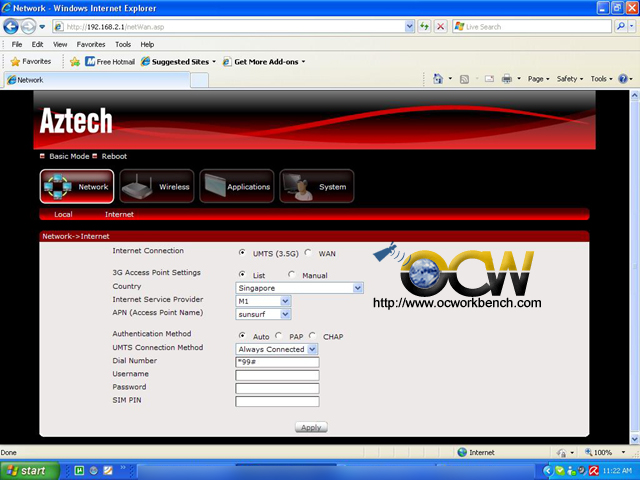Viewport: 640px width, 480px height.
Task: Select PAP authentication method
Action: click(278, 336)
